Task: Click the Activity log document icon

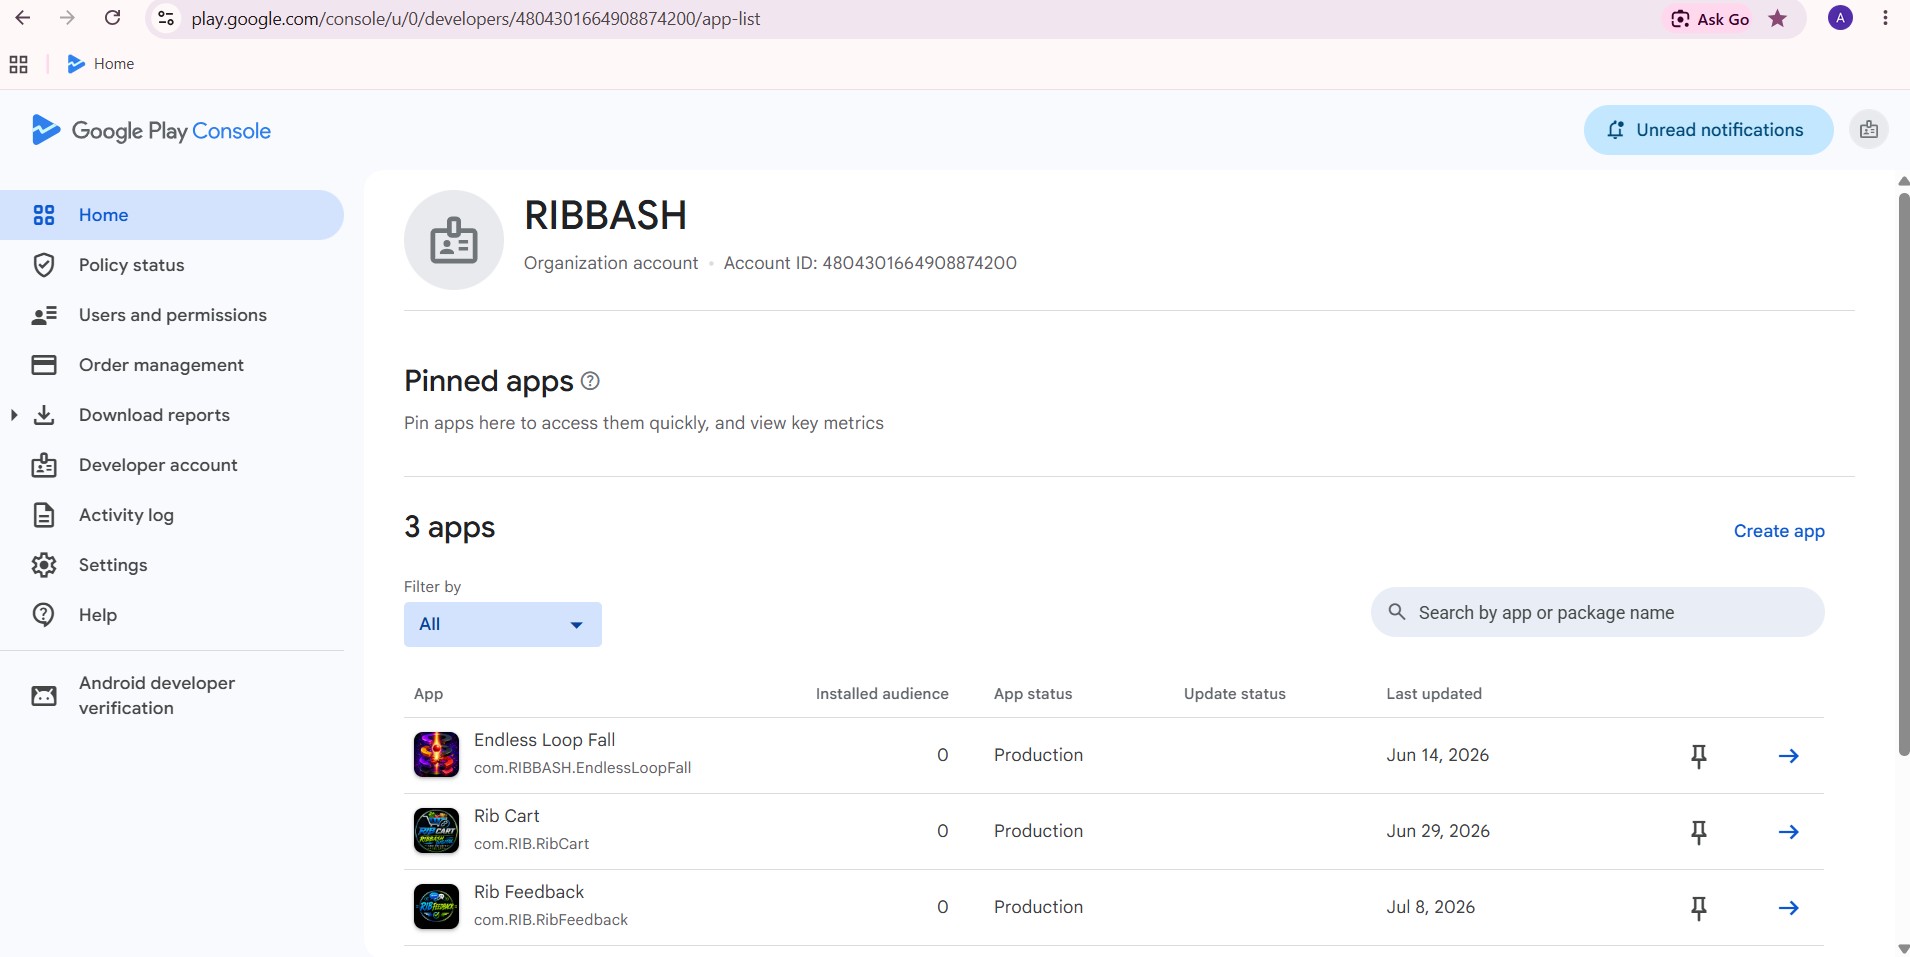Action: (44, 515)
